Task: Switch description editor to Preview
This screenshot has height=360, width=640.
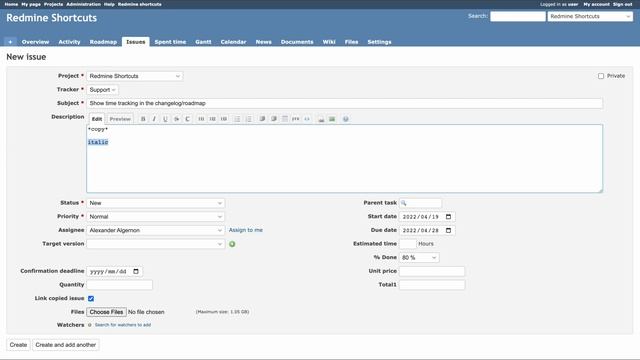Action: pos(120,119)
